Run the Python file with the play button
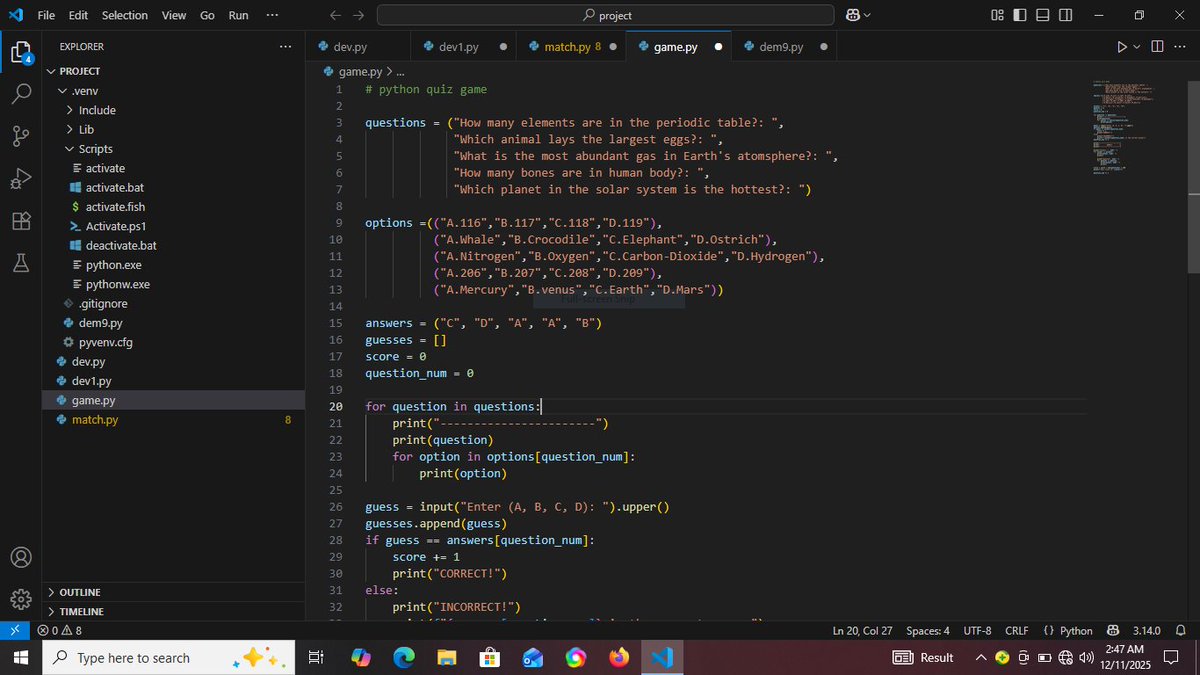This screenshot has width=1200, height=675. [1122, 46]
